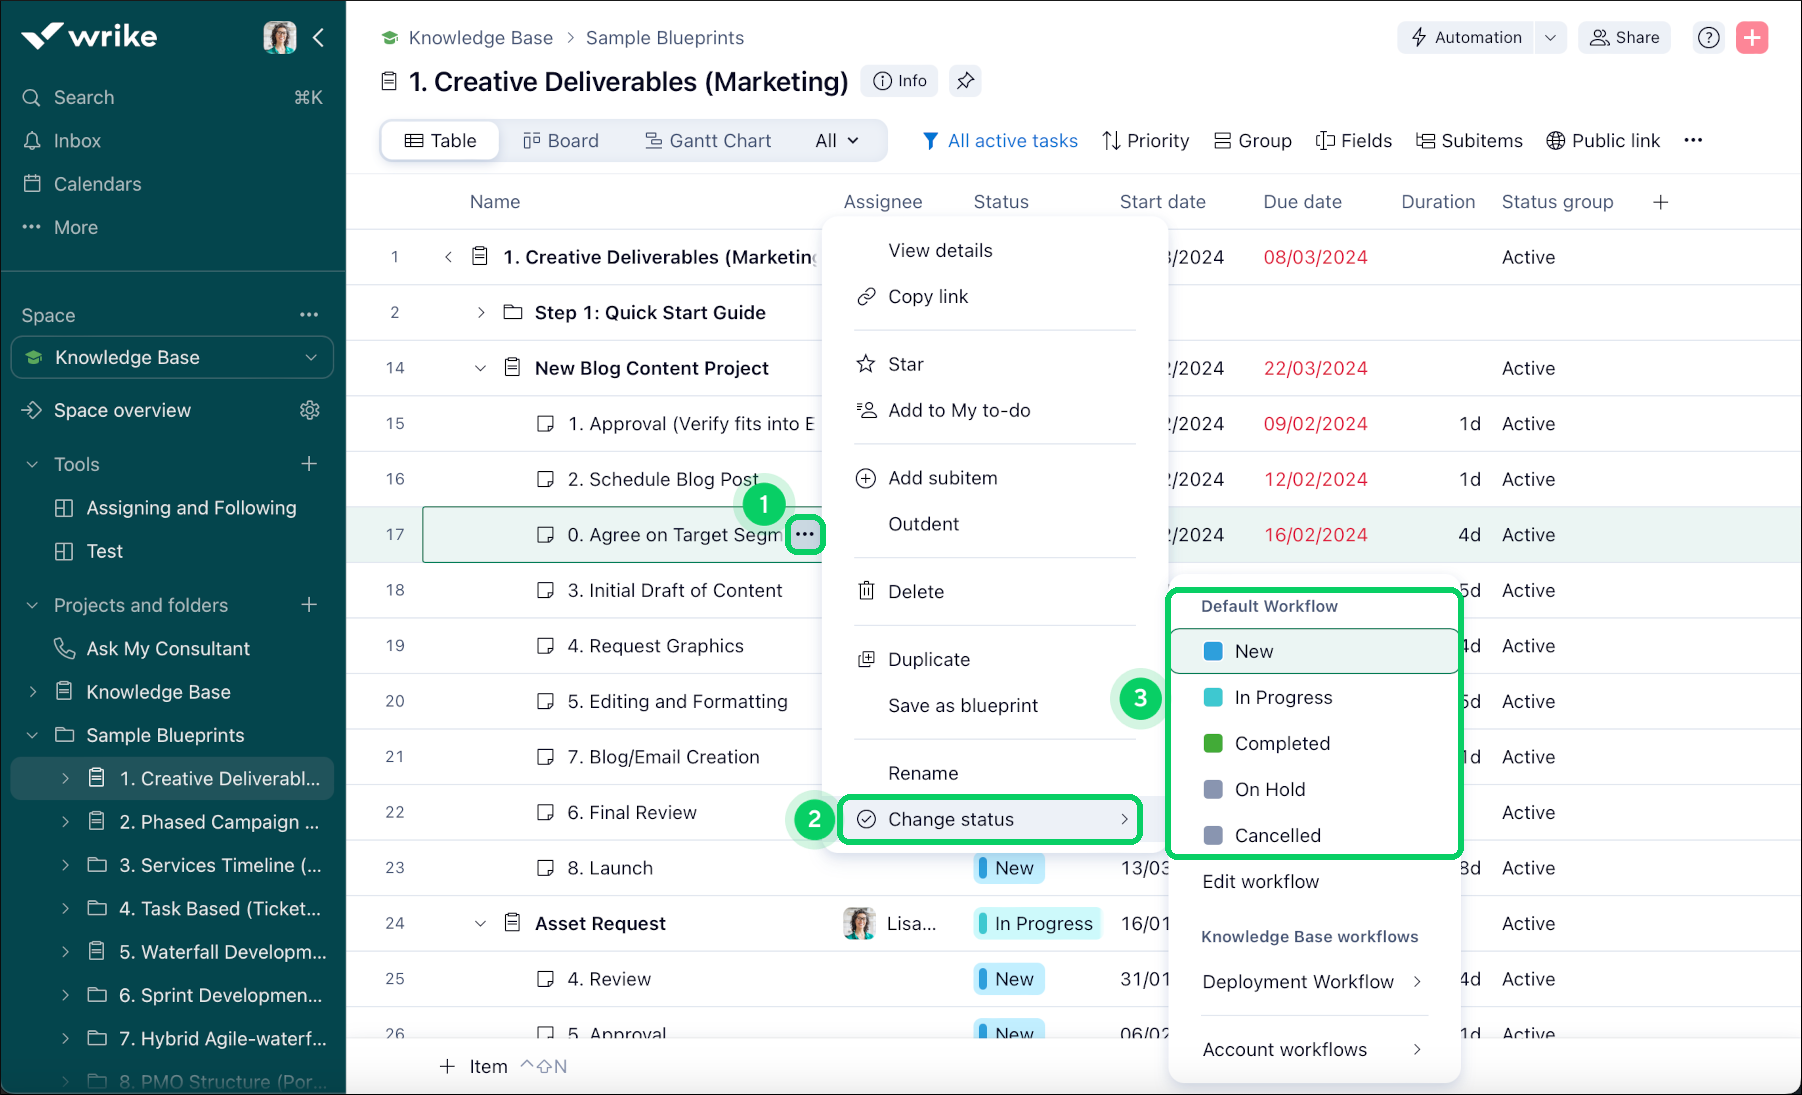Click the toolbar's more options ellipsis
The image size is (1802, 1095).
tap(1693, 141)
